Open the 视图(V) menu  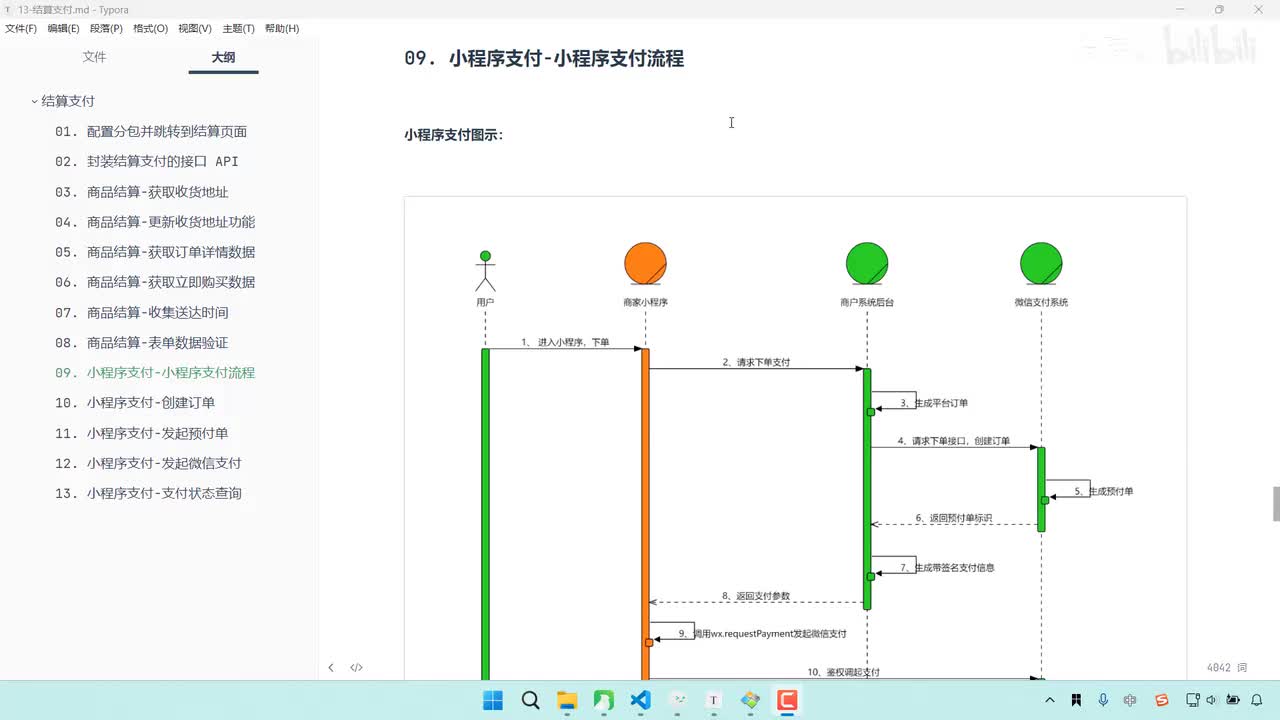194,29
